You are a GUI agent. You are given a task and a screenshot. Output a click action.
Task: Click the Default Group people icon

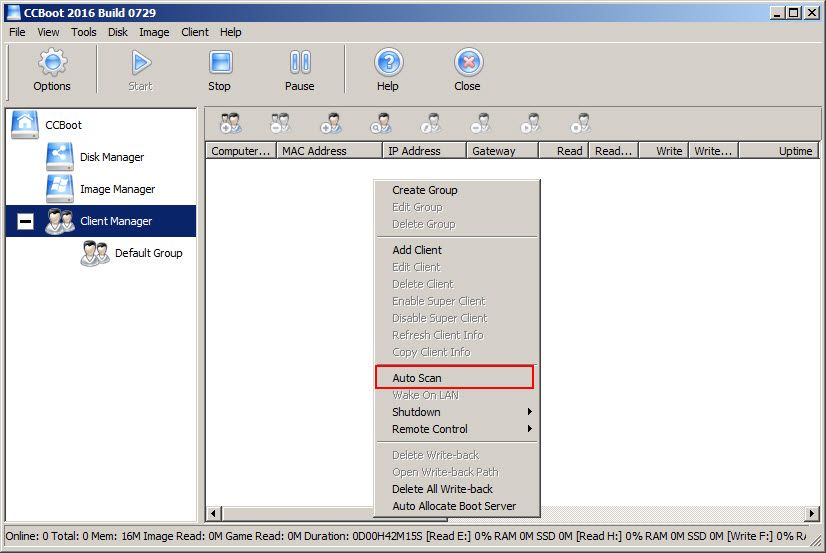95,253
